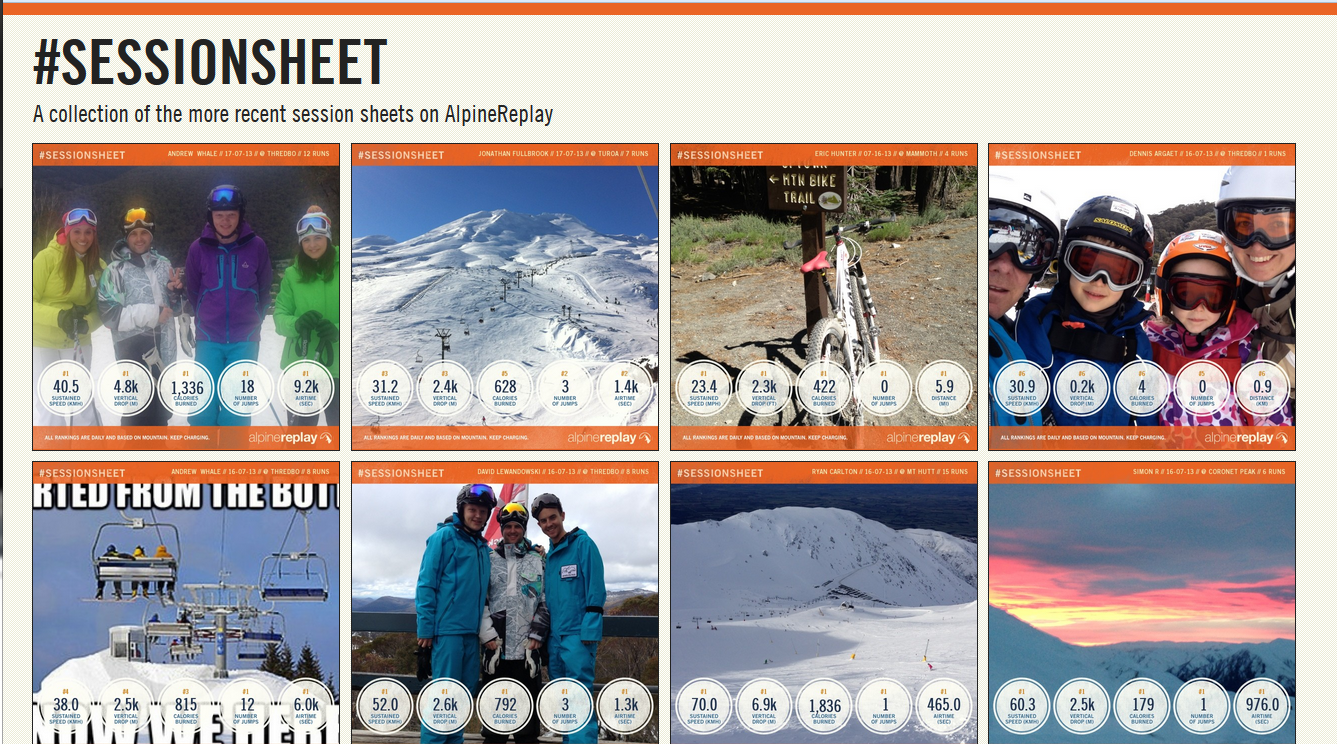
Task: Open Andrew Whale's Thredbo 12 runs session sheet
Action: [x=186, y=297]
